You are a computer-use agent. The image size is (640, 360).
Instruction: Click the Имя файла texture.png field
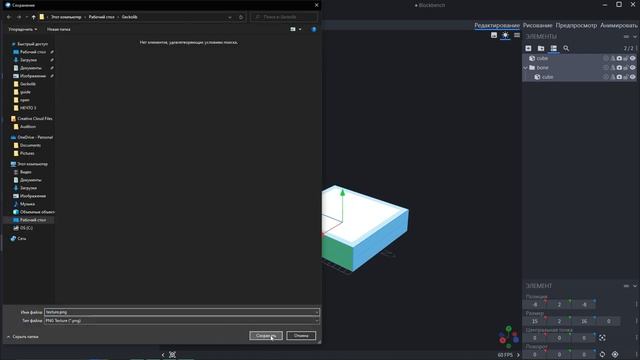coord(182,312)
